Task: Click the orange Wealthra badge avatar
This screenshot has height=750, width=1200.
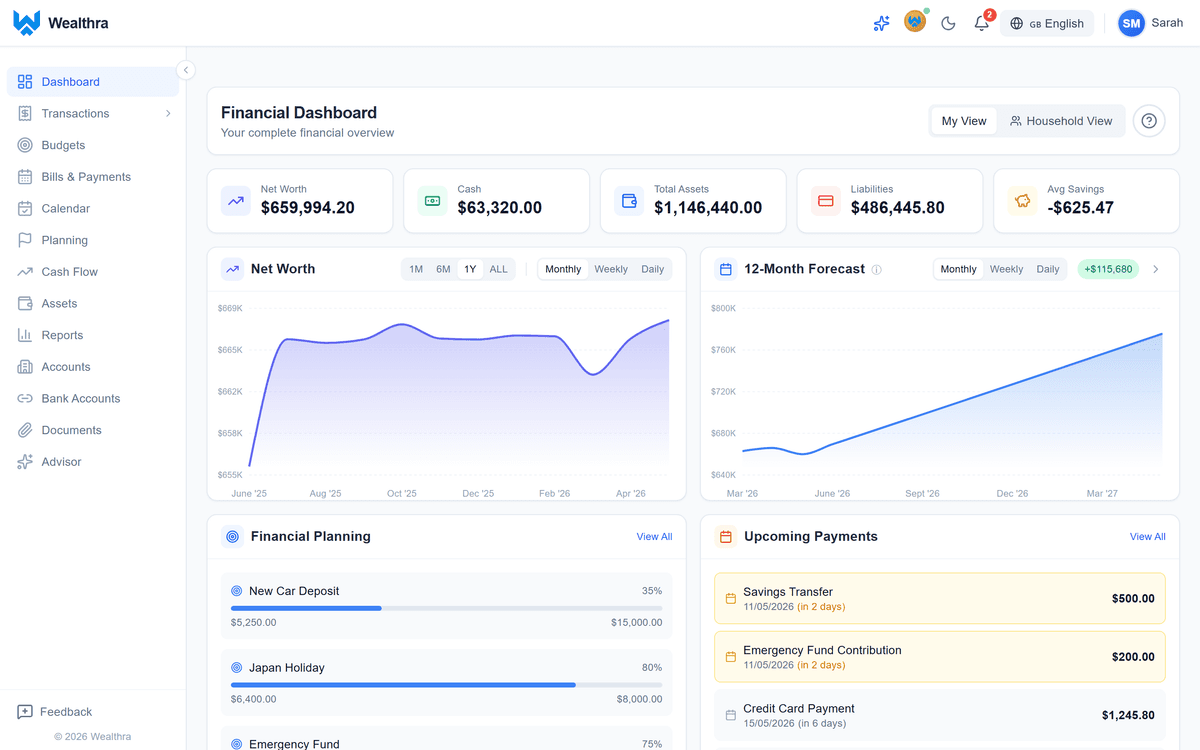Action: pyautogui.click(x=915, y=21)
